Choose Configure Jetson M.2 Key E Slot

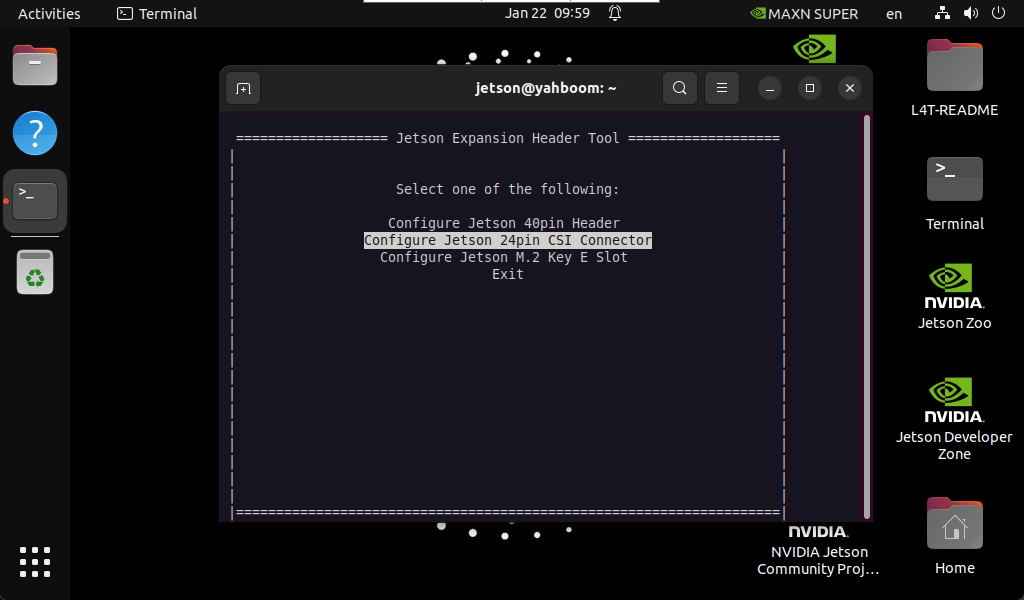click(x=504, y=257)
